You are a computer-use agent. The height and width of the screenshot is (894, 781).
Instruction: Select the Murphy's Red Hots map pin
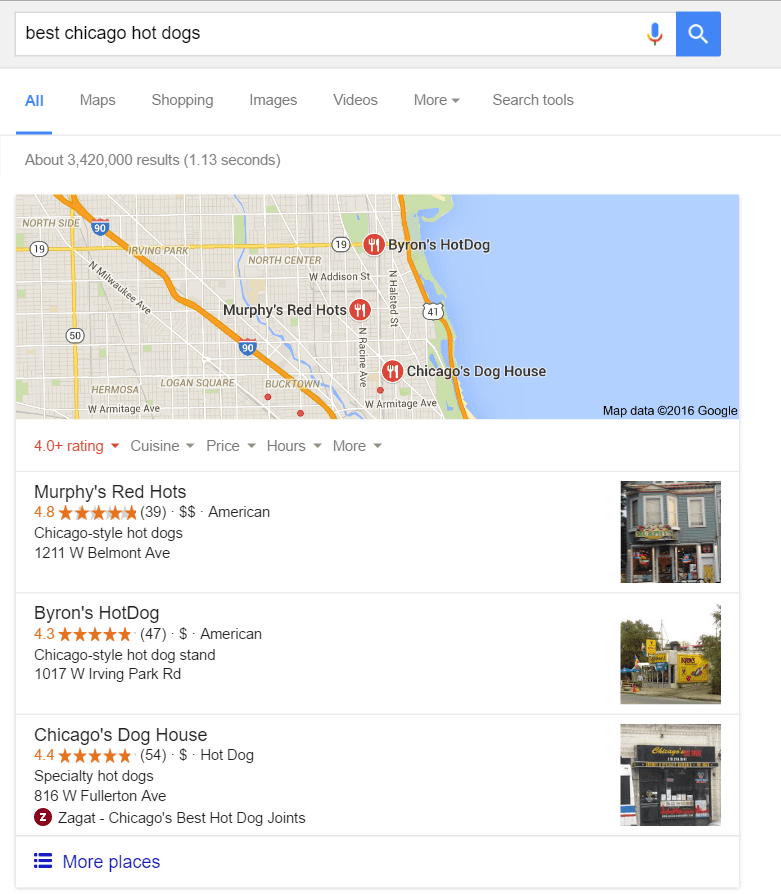point(360,310)
